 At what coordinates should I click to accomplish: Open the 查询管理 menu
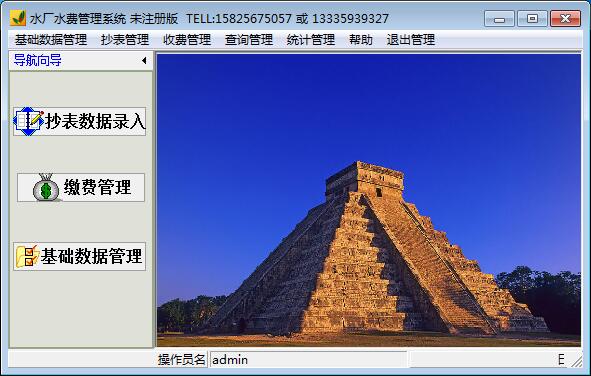pyautogui.click(x=249, y=40)
